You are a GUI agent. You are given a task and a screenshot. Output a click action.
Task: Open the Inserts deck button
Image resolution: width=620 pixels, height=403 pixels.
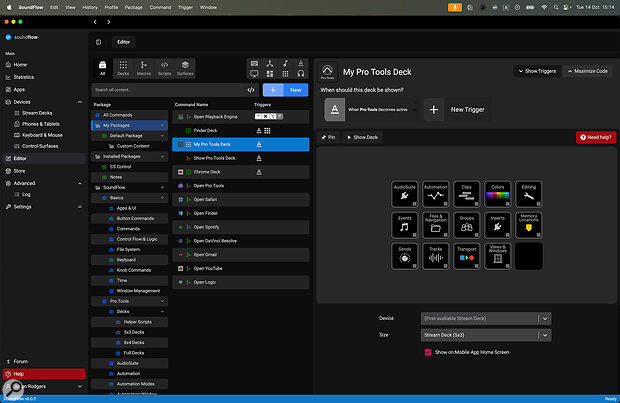pos(497,225)
